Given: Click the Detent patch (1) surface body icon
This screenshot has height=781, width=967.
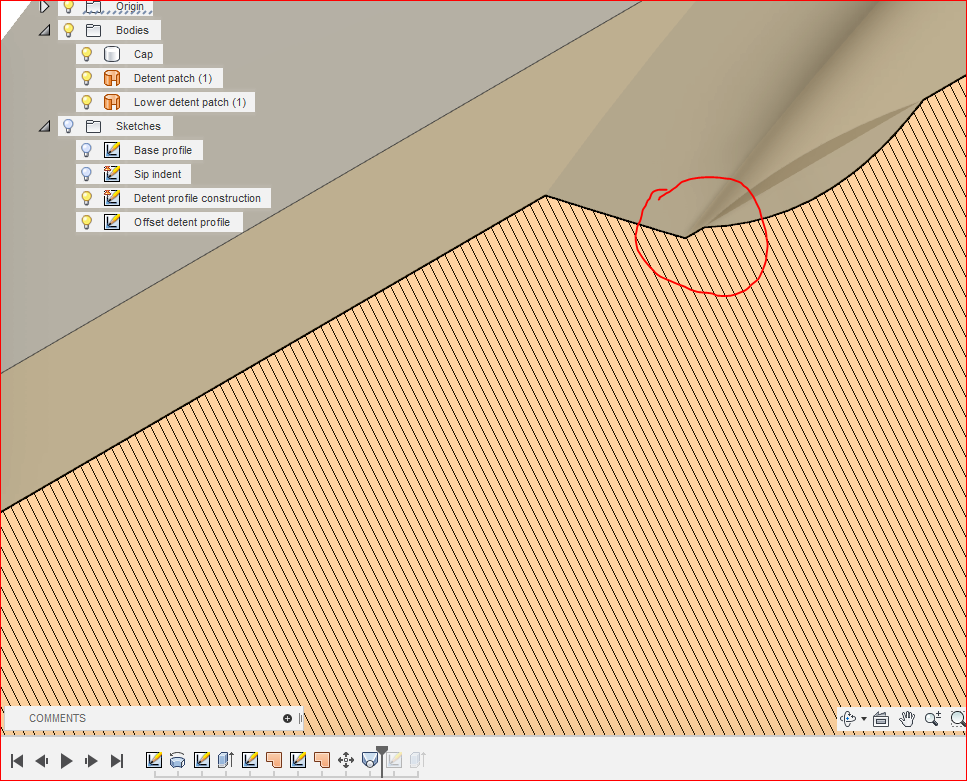Looking at the screenshot, I should (112, 78).
